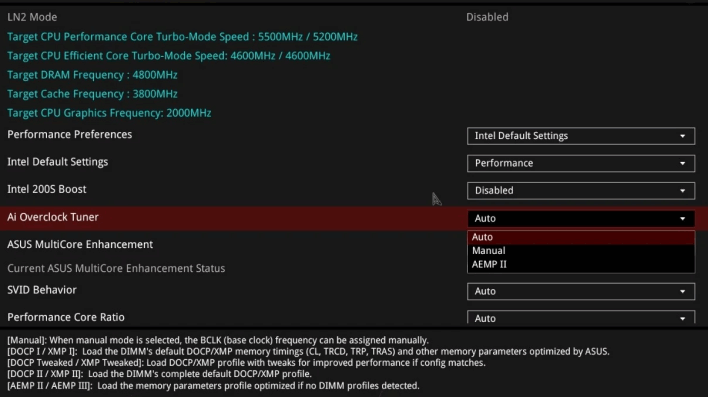Choose AEMP II in the overclock tuner list
Viewport: 708px width, 397px height.
coord(581,265)
